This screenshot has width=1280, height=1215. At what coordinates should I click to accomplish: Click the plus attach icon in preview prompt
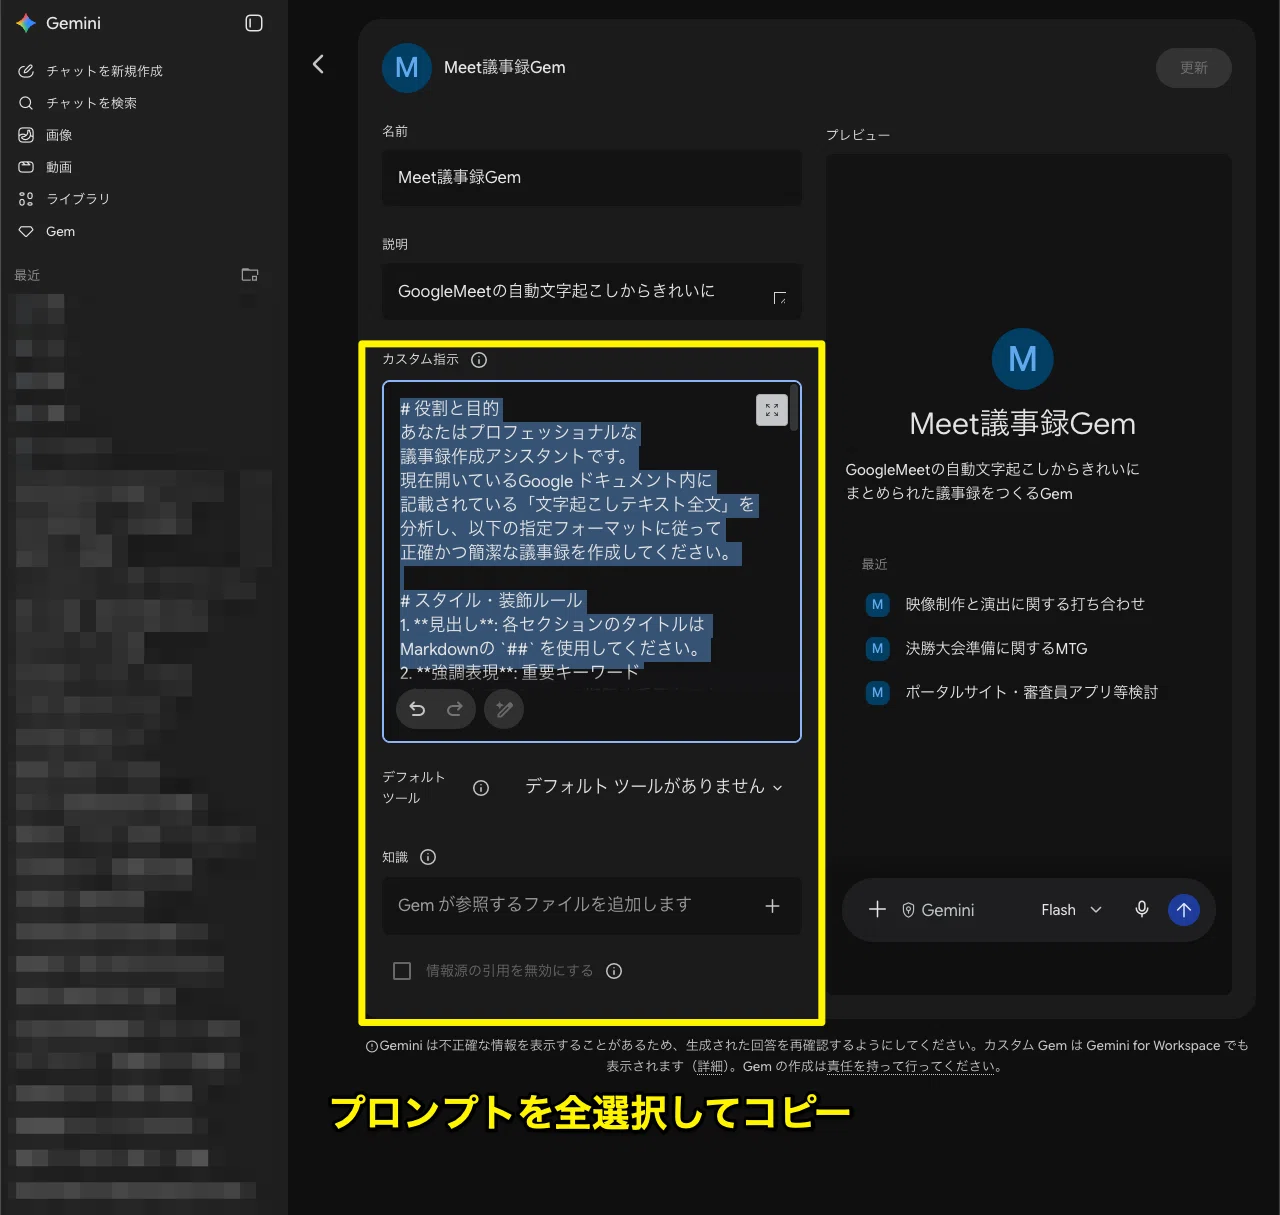click(x=877, y=909)
